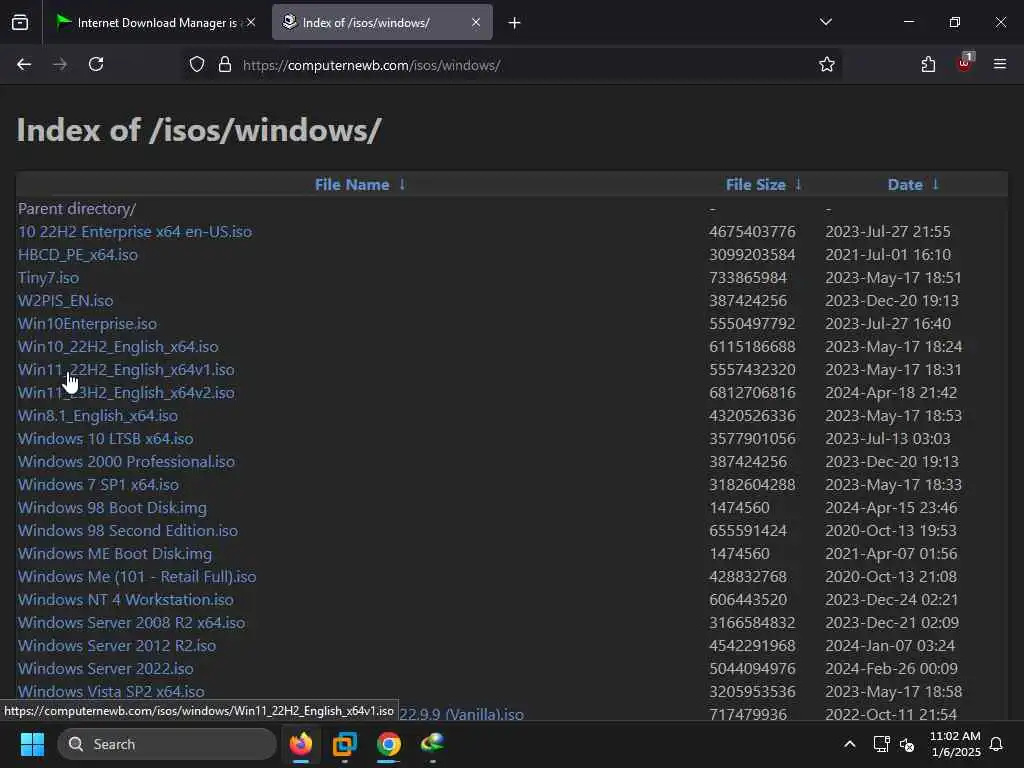Click the arrow next to File Name
1024x768 pixels.
click(402, 185)
